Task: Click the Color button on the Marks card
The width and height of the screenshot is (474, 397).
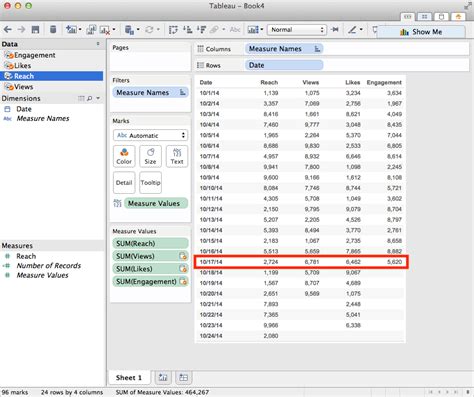Action: click(x=124, y=156)
